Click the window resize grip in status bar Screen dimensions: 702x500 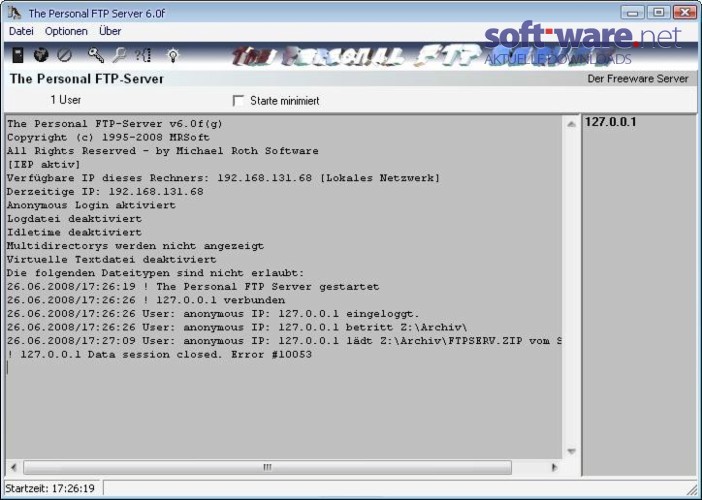coord(692,489)
